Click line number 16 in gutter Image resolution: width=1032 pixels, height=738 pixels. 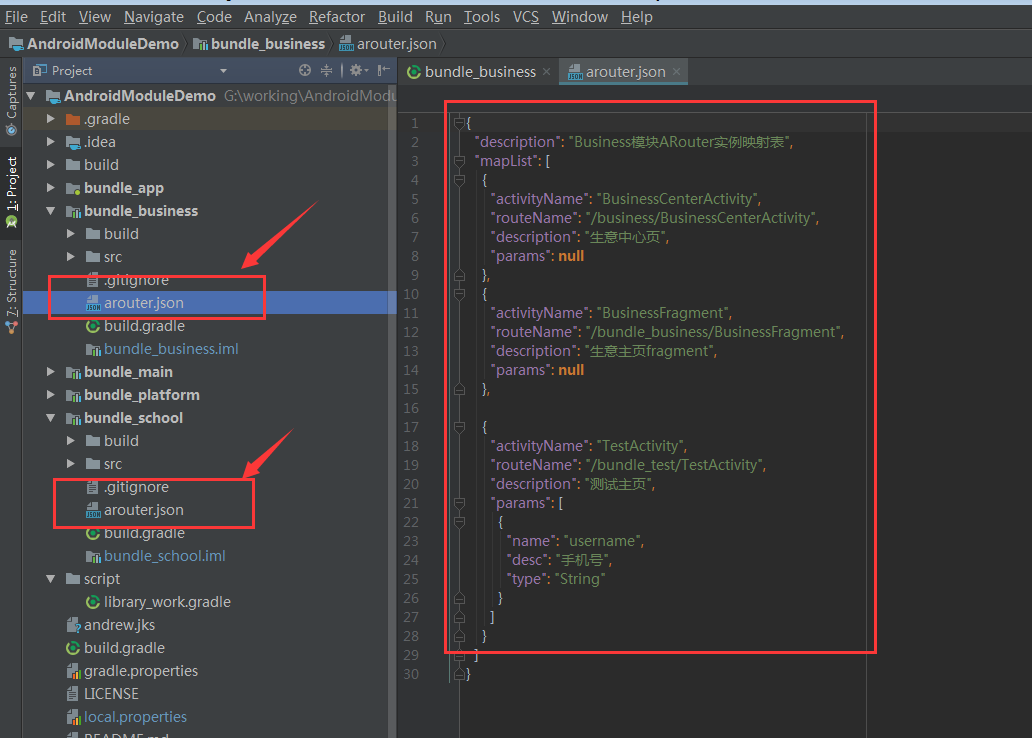pos(411,408)
